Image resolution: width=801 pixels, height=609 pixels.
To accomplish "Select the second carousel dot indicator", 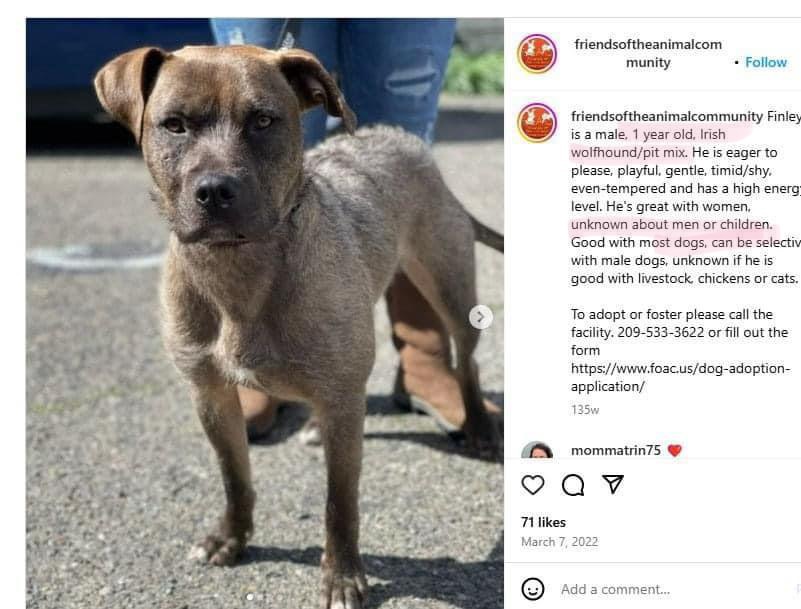I will coord(262,597).
